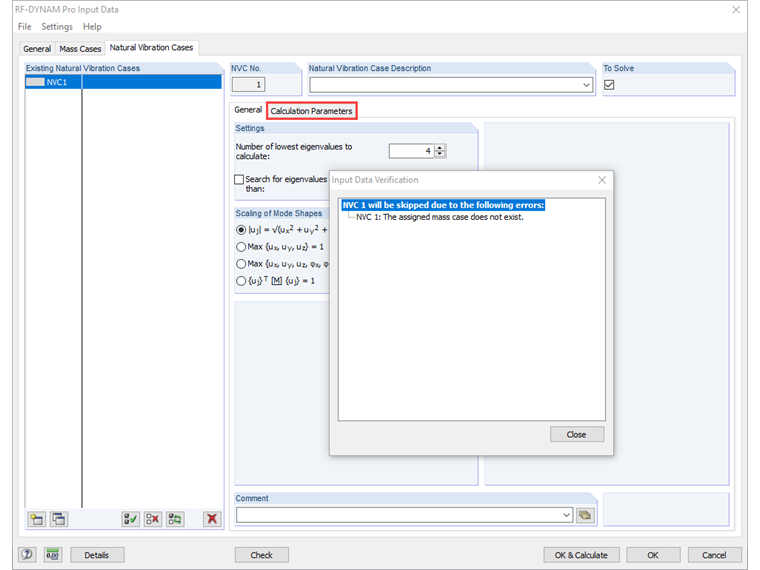Expand the Comment dropdown arrow

566,515
